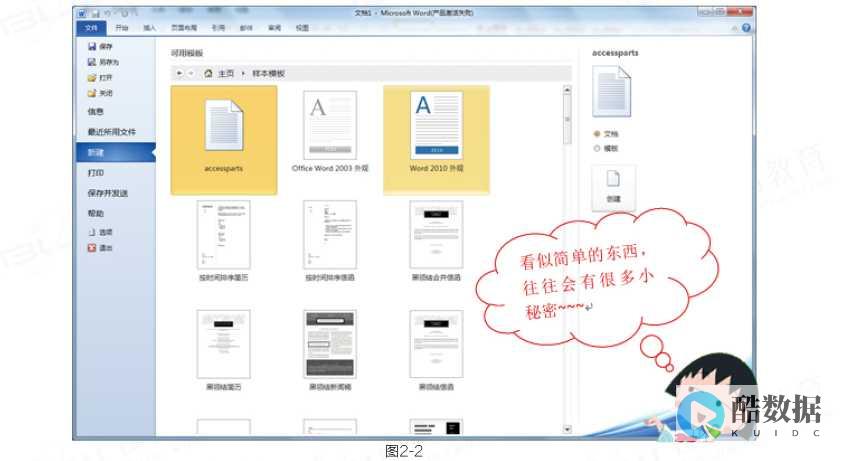
Task: Open 最近所用文件 recent files page
Action: [x=111, y=132]
